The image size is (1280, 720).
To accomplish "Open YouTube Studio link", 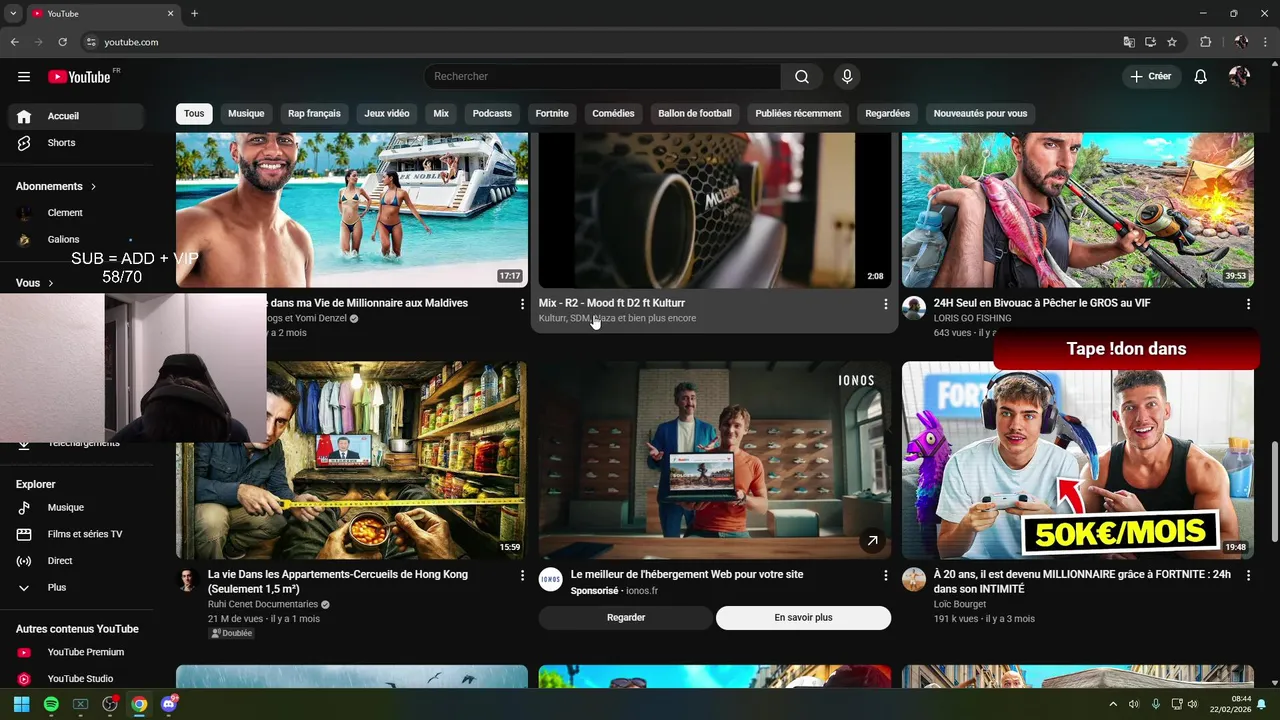I will (76, 679).
